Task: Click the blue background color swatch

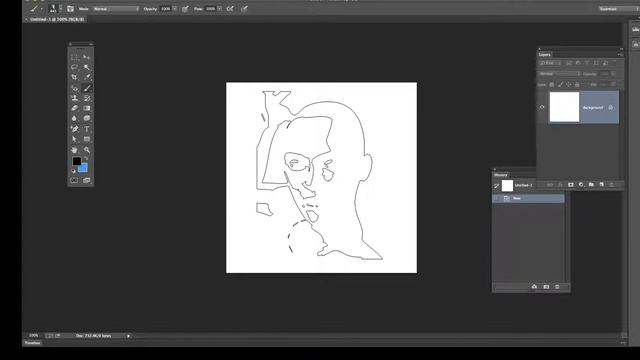Action: [x=84, y=169]
